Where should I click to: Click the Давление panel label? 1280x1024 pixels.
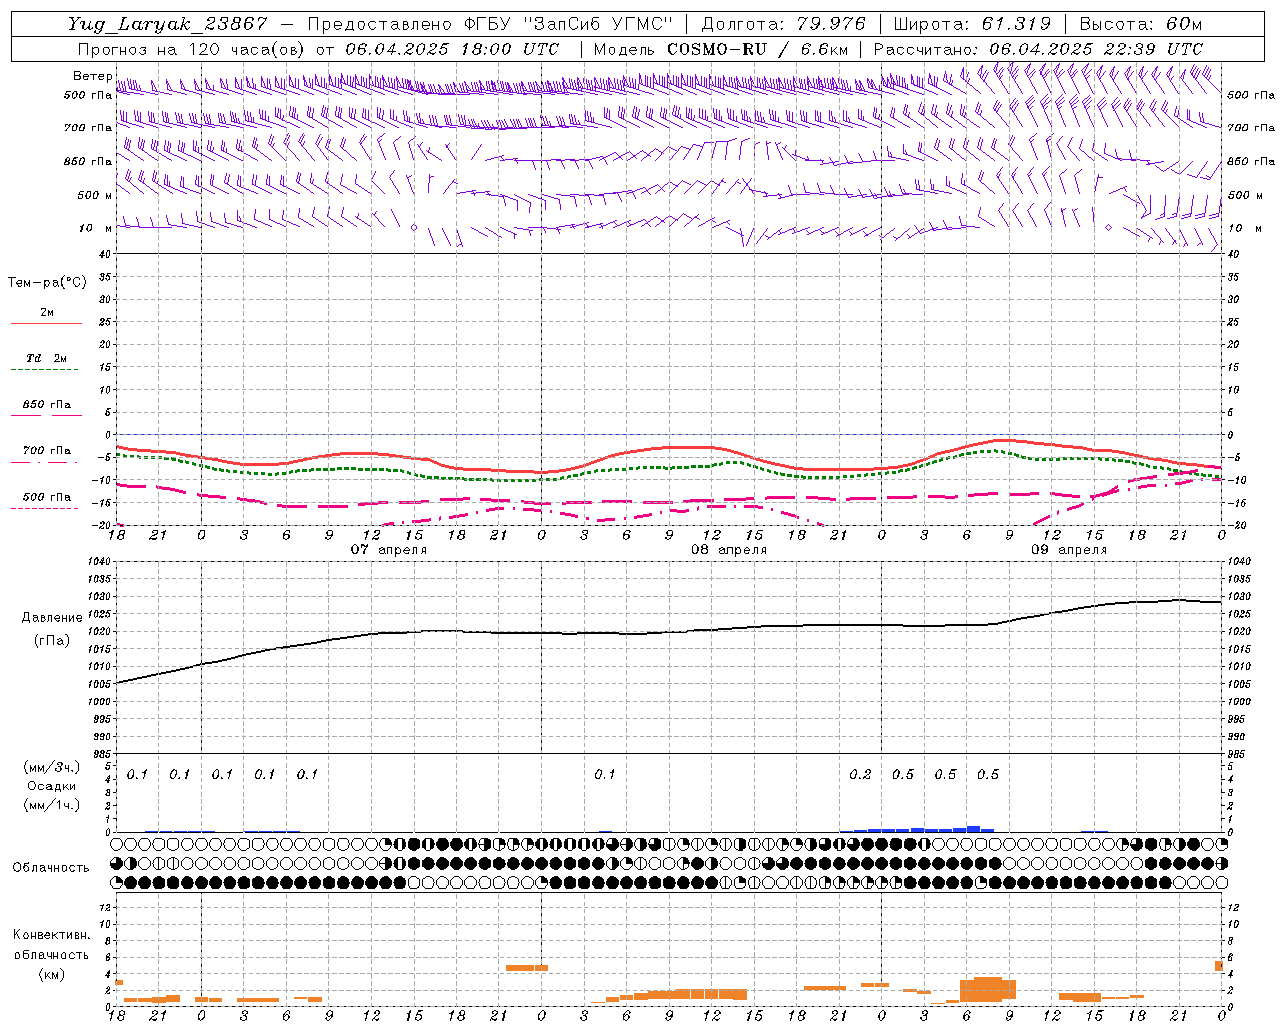click(x=52, y=618)
